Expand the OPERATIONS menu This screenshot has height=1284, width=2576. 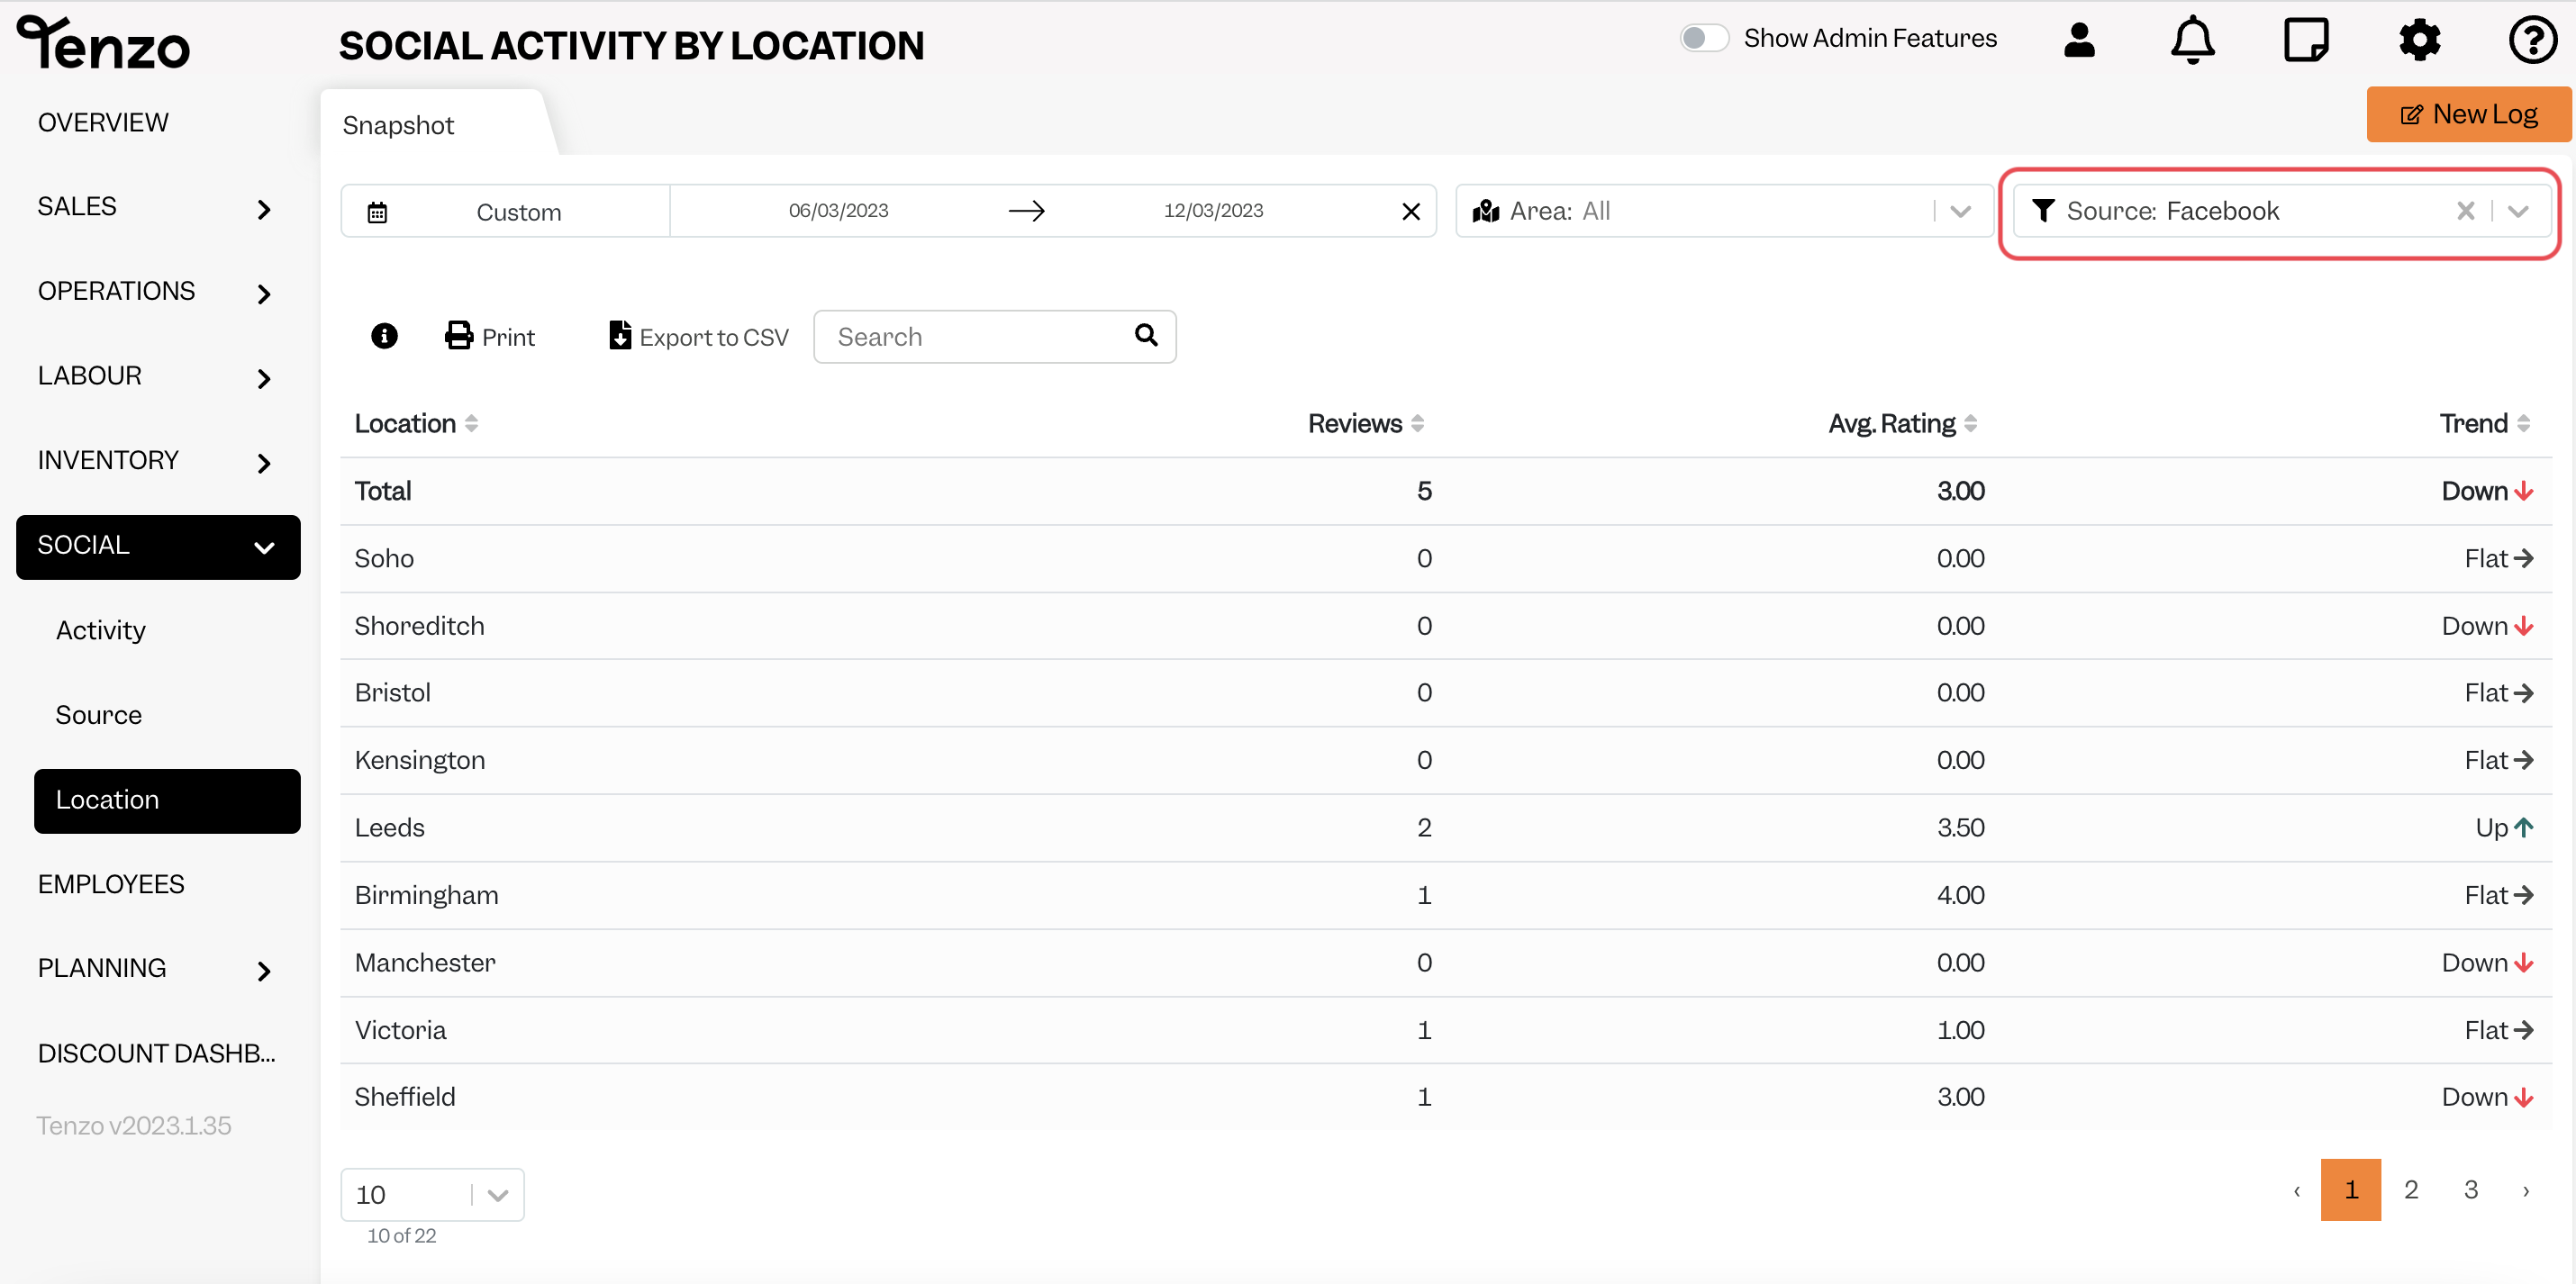tap(263, 294)
